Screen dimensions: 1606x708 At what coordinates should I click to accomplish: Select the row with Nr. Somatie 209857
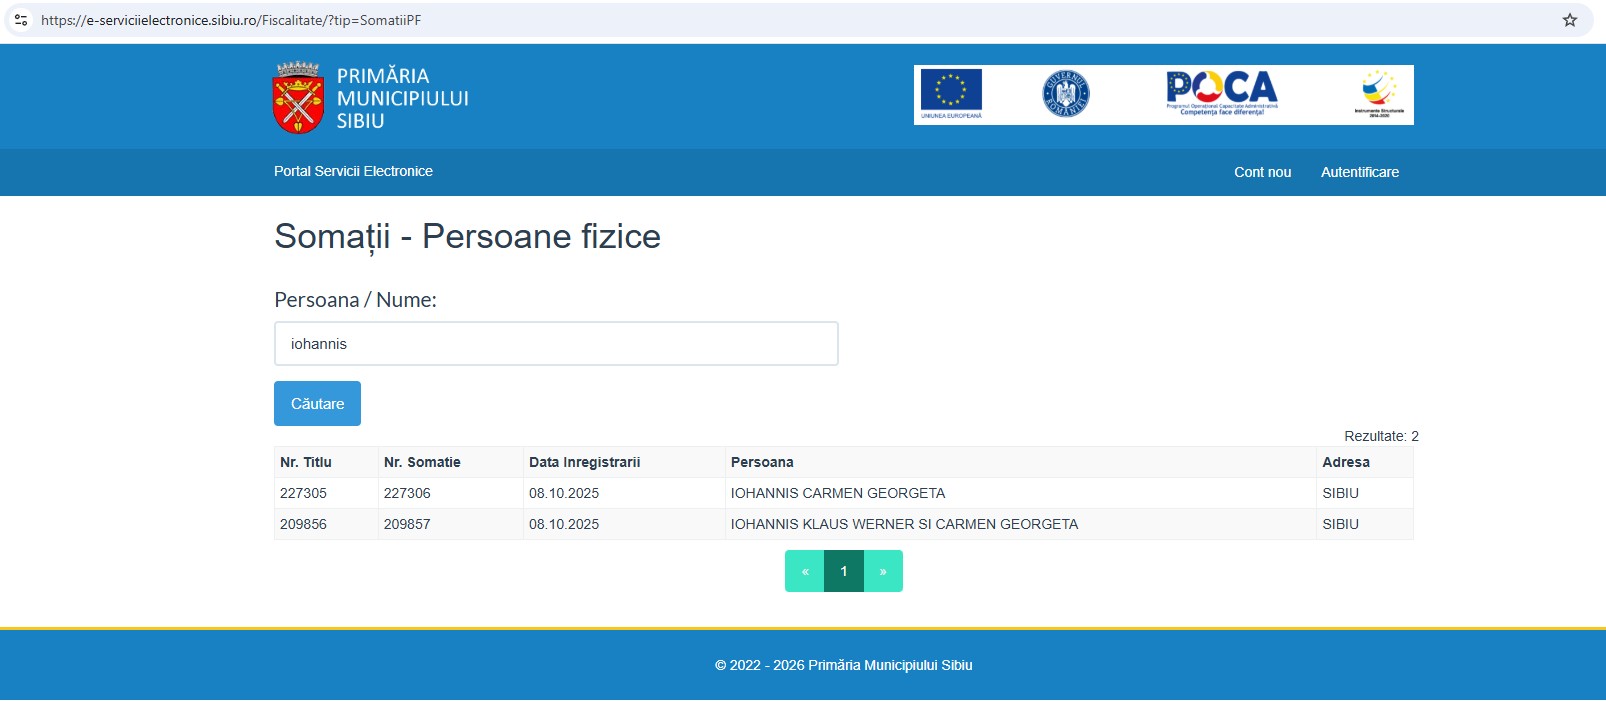coord(407,524)
